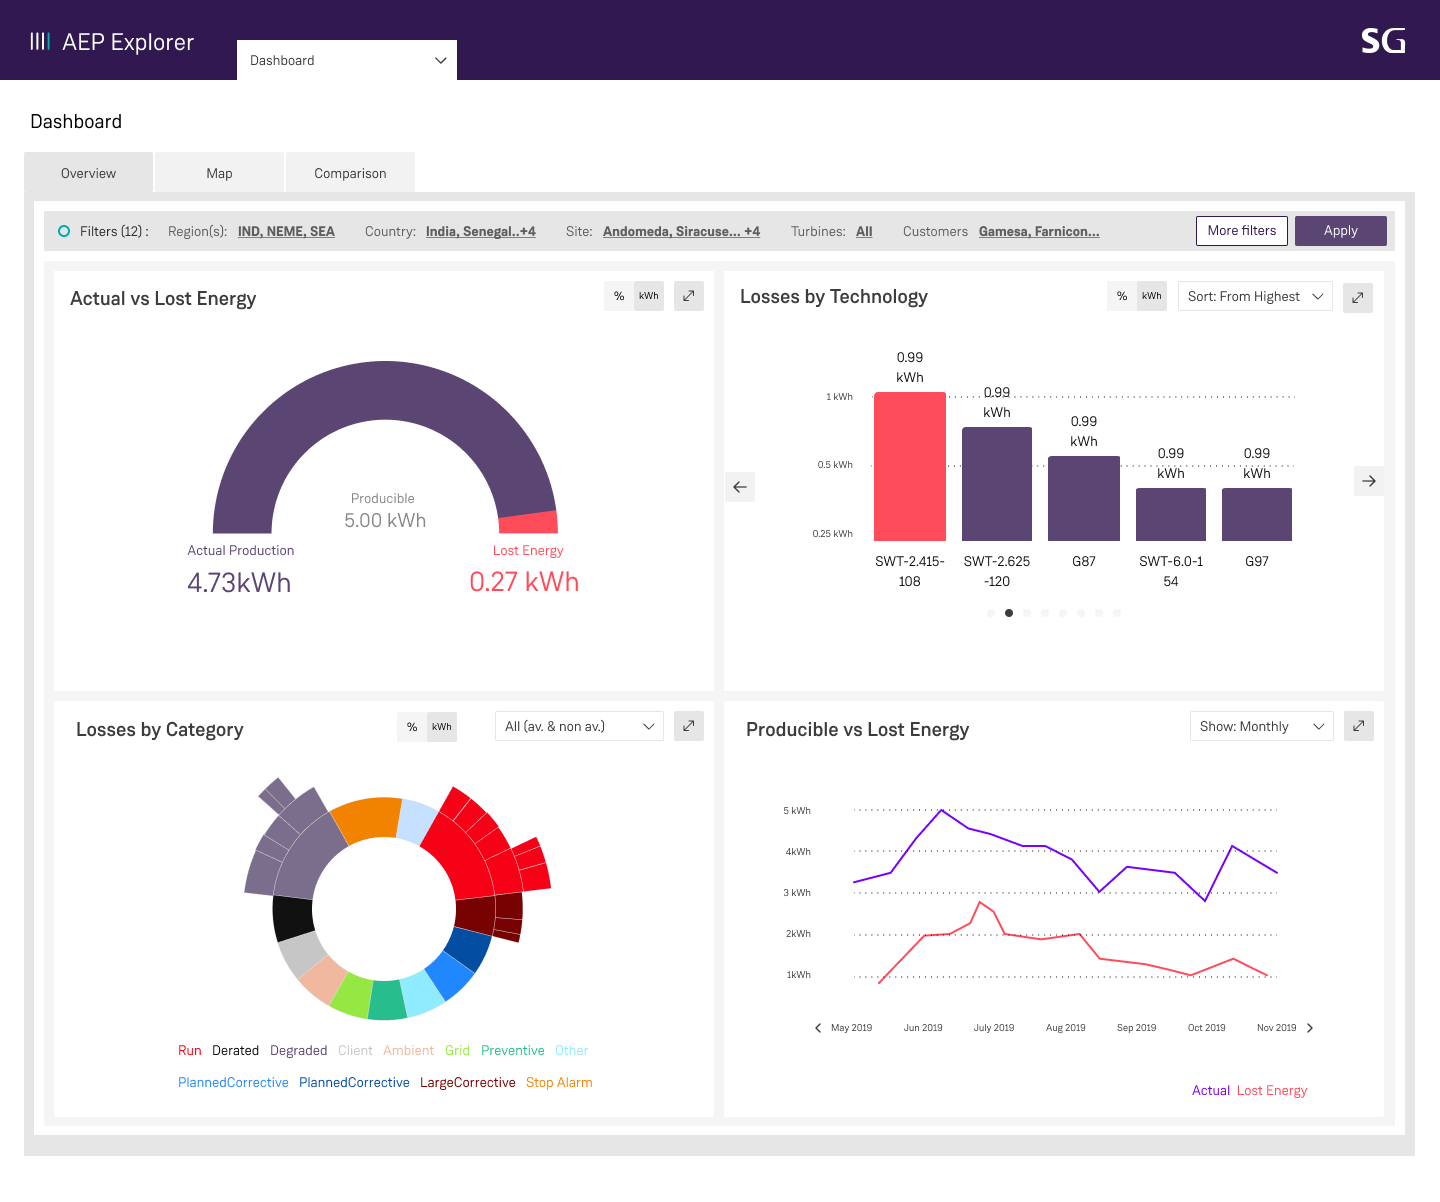Select the active second carousel pagination dot
This screenshot has width=1440, height=1202.
click(x=1009, y=613)
